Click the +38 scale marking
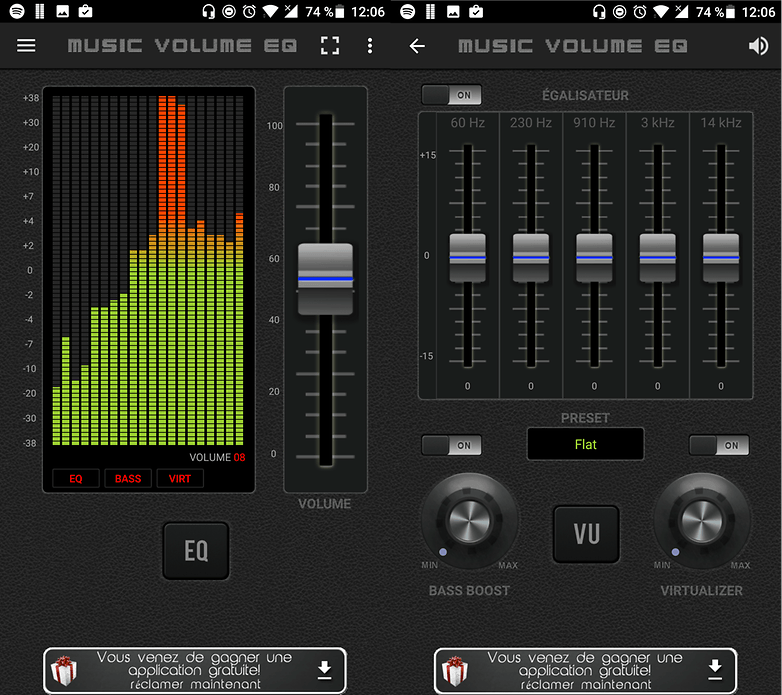The image size is (782, 695). [31, 98]
